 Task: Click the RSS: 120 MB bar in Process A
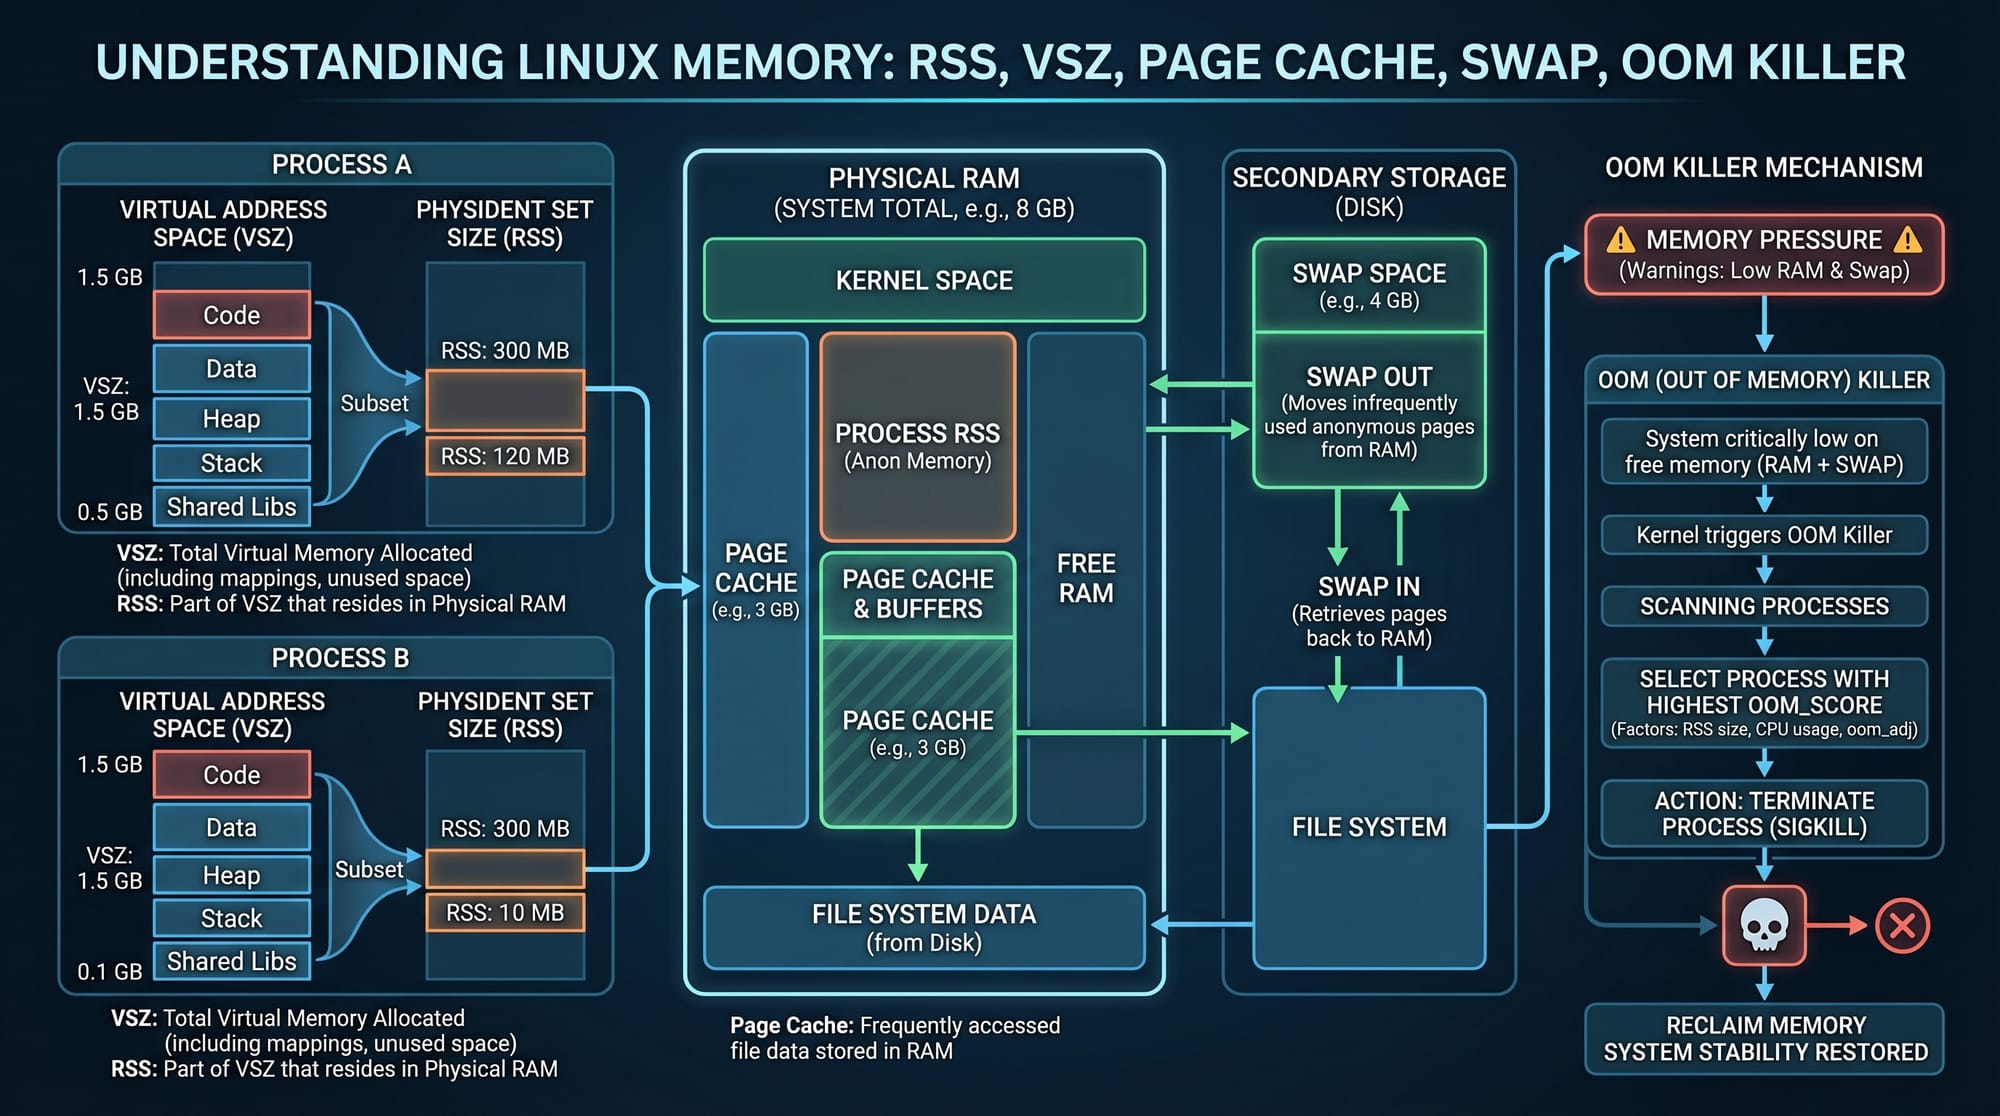(x=505, y=456)
